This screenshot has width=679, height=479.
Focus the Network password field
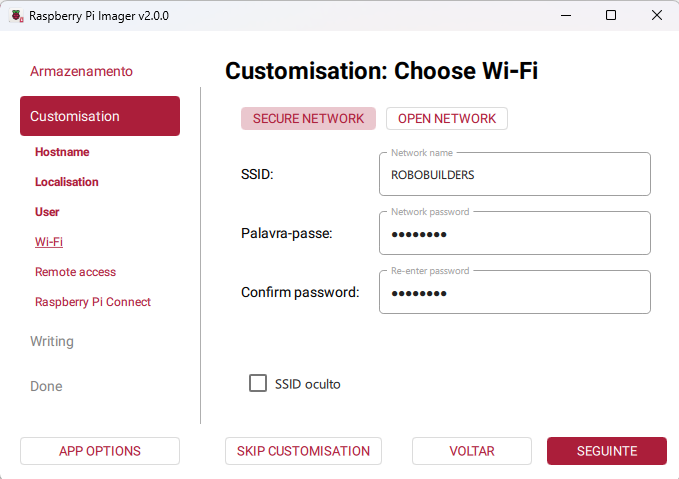click(515, 234)
